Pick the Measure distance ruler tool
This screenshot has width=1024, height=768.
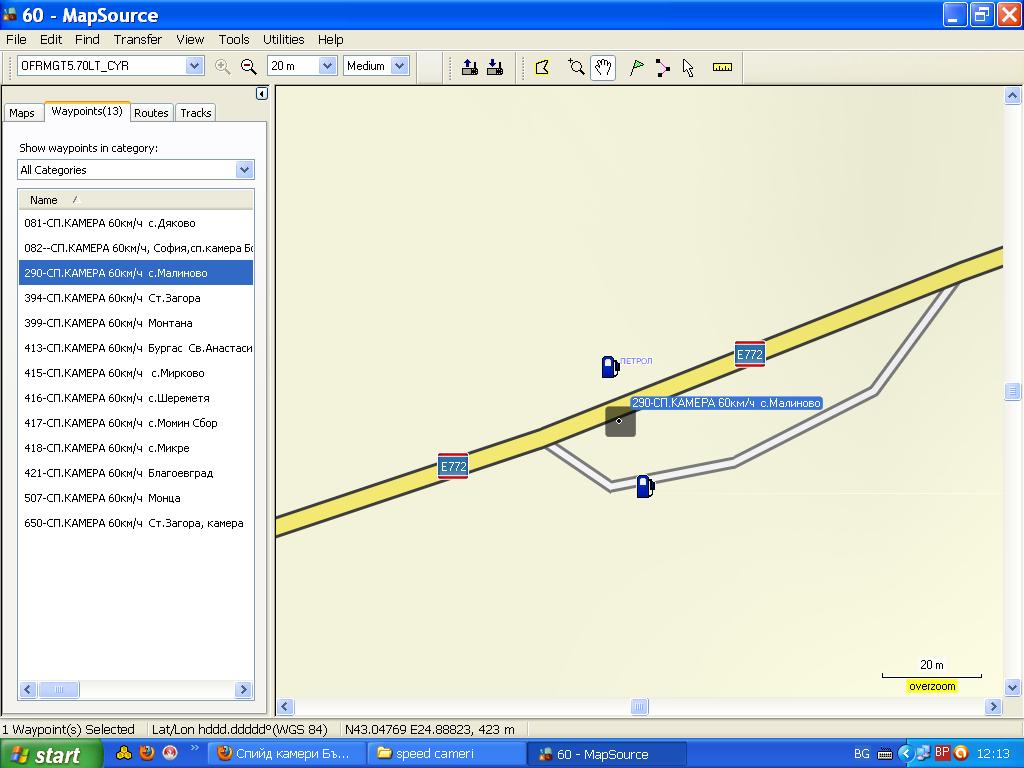point(722,67)
